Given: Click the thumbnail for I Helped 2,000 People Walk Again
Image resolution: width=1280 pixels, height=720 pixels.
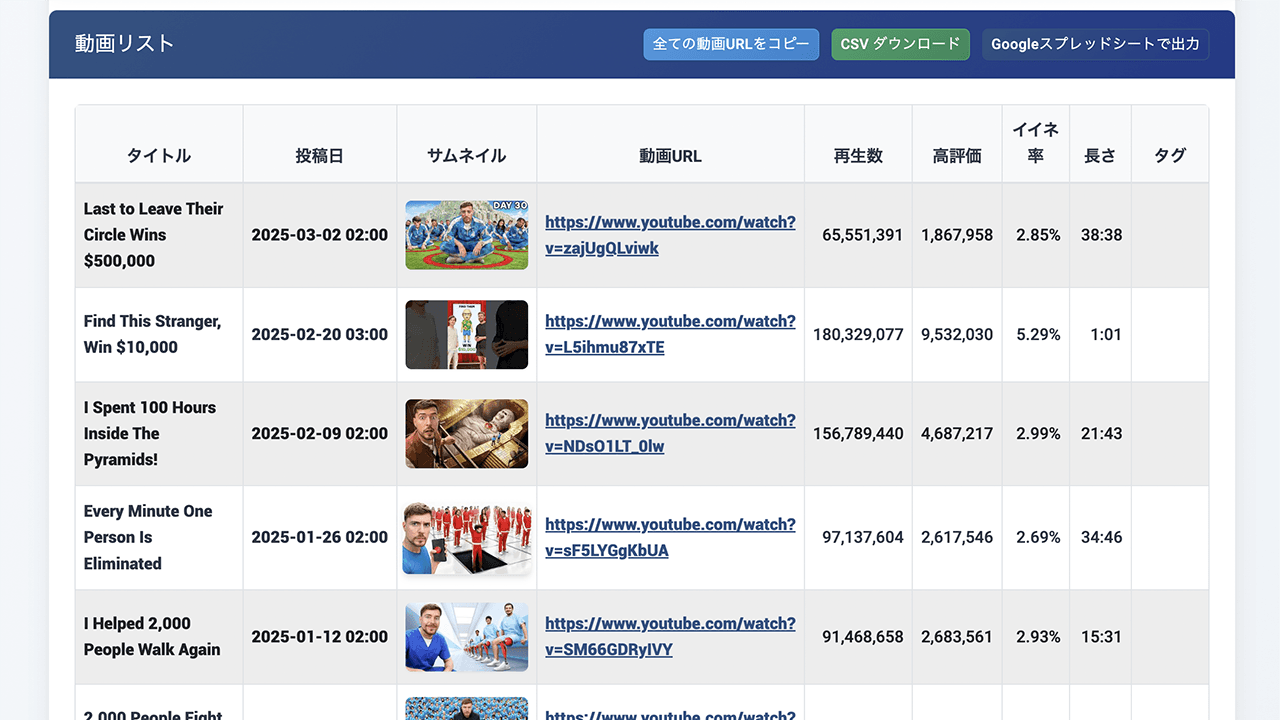Looking at the screenshot, I should [x=466, y=636].
